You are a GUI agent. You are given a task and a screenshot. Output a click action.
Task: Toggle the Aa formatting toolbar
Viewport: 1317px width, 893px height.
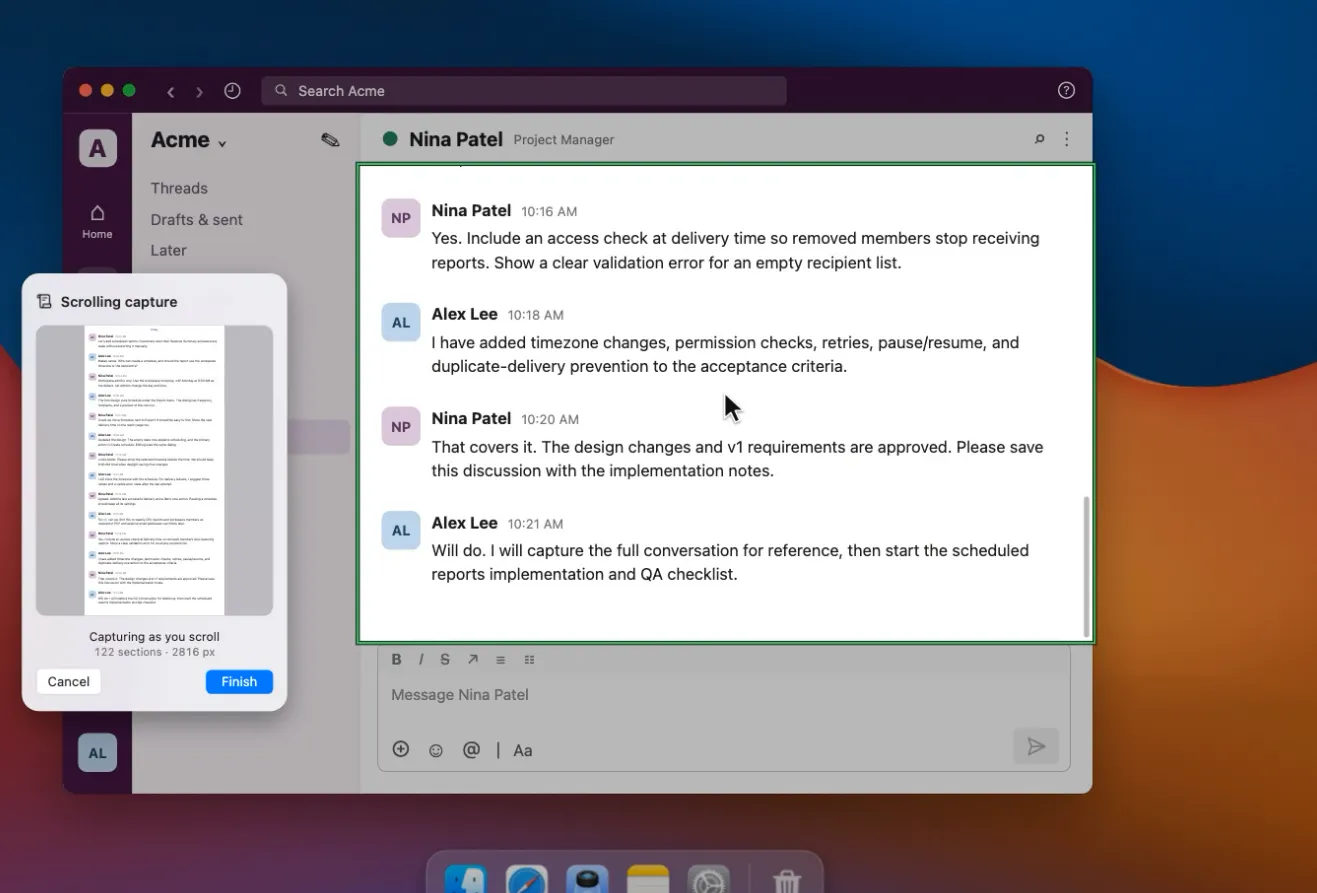[x=522, y=750]
